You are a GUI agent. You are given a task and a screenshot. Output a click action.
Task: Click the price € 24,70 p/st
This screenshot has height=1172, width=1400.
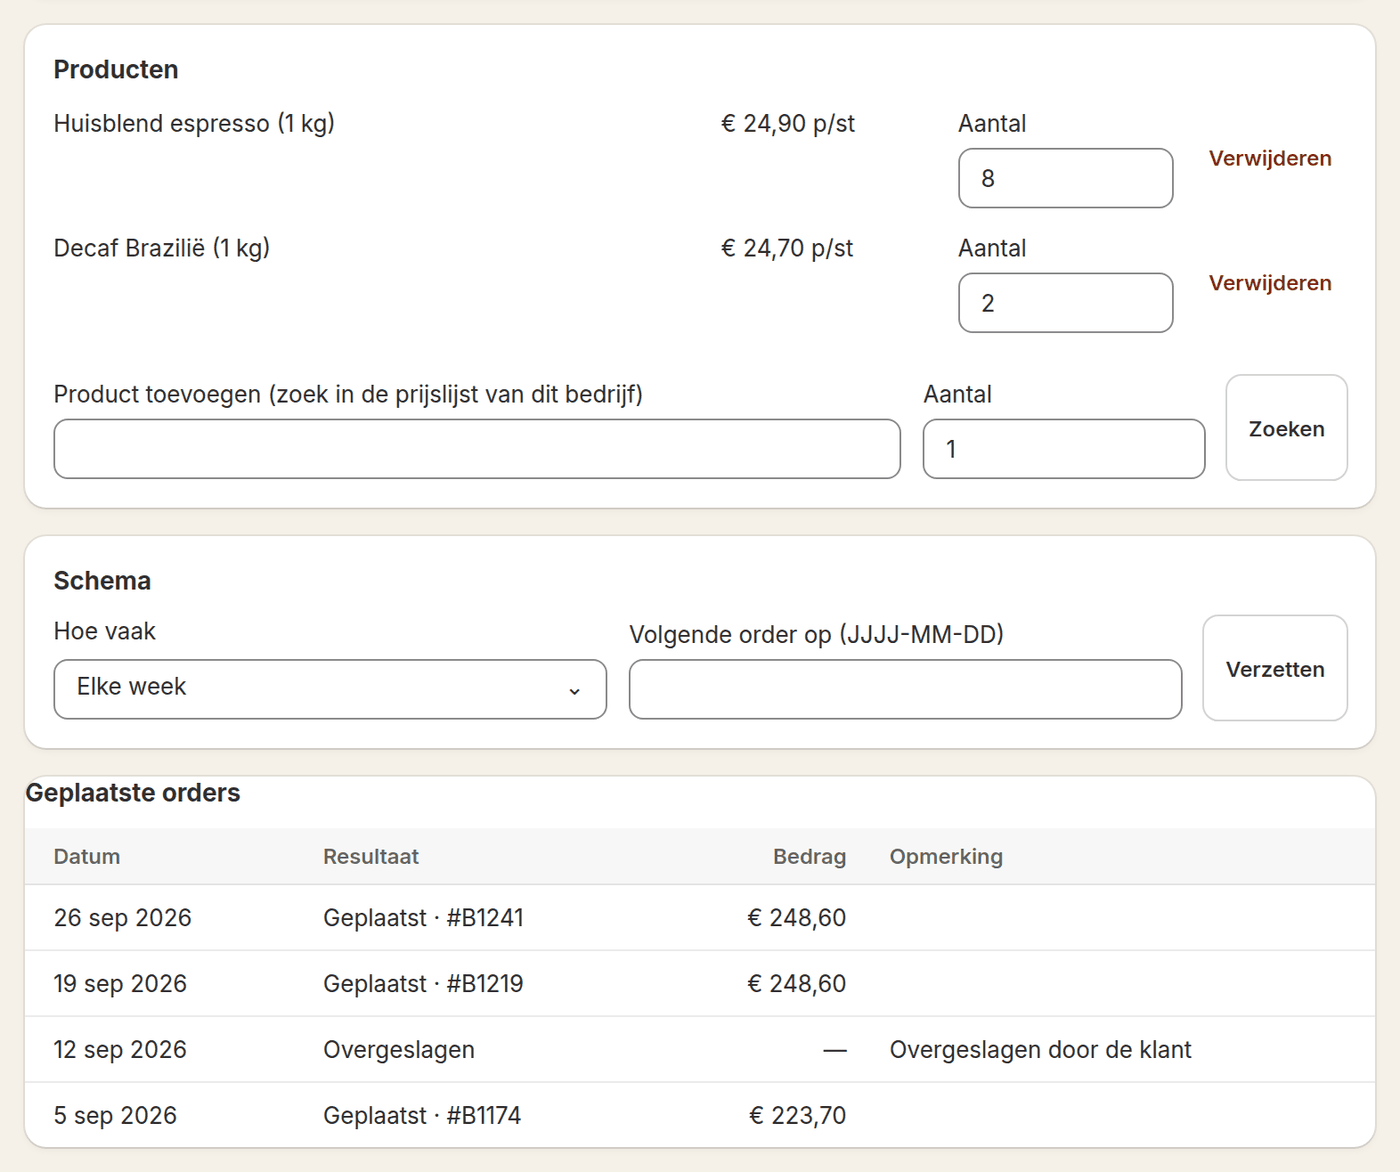pyautogui.click(x=787, y=249)
